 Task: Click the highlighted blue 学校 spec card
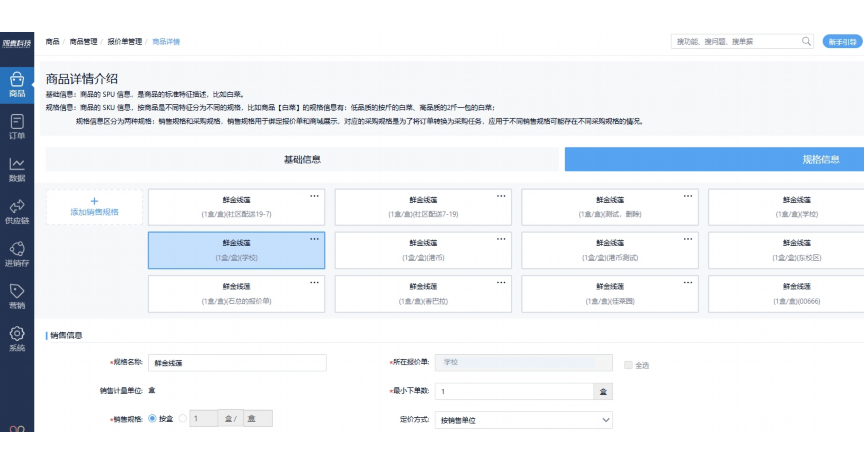(x=236, y=250)
